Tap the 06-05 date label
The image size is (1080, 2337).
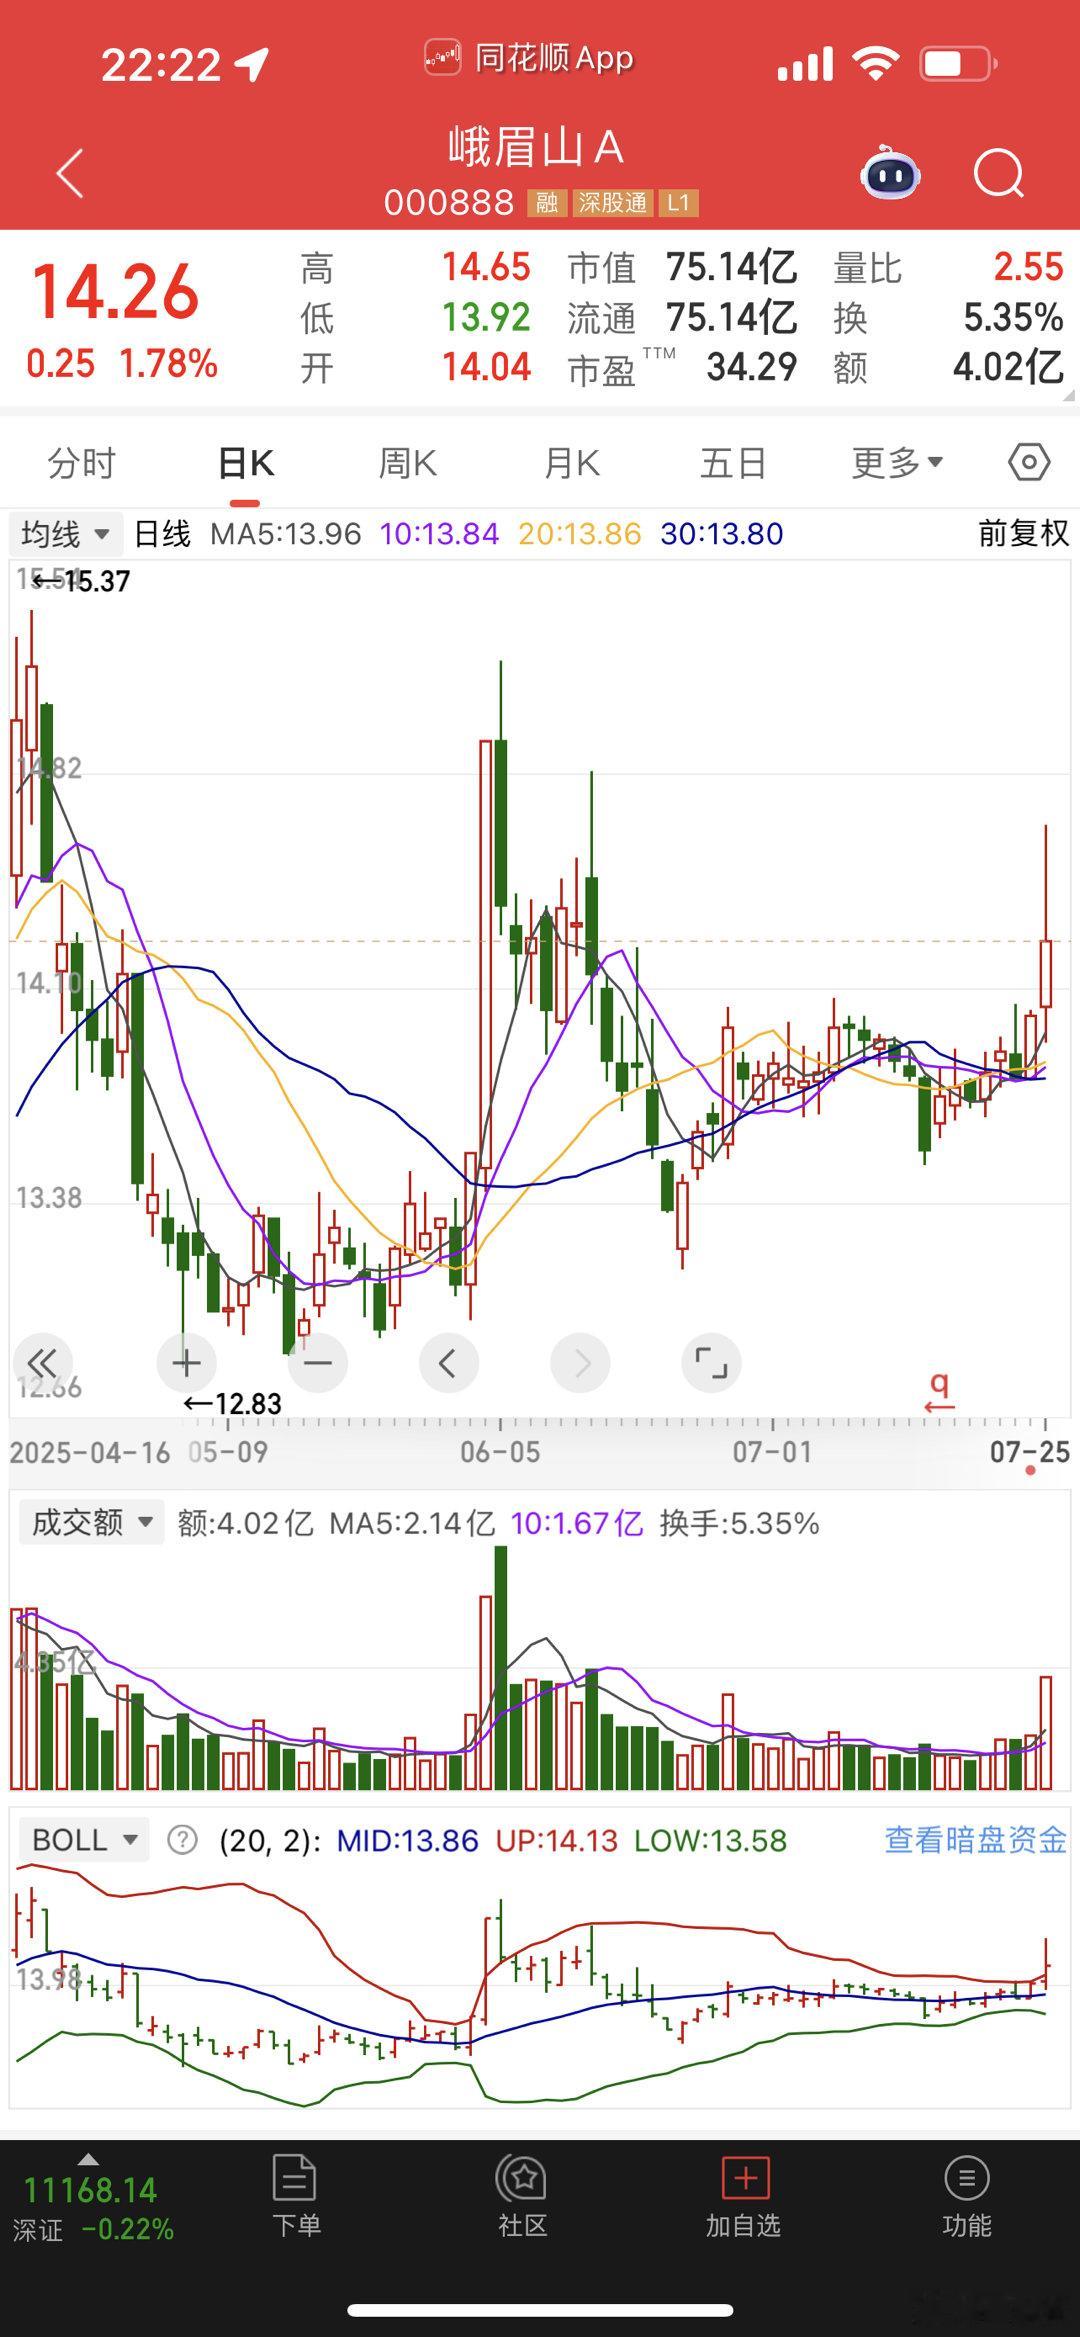[x=500, y=1452]
